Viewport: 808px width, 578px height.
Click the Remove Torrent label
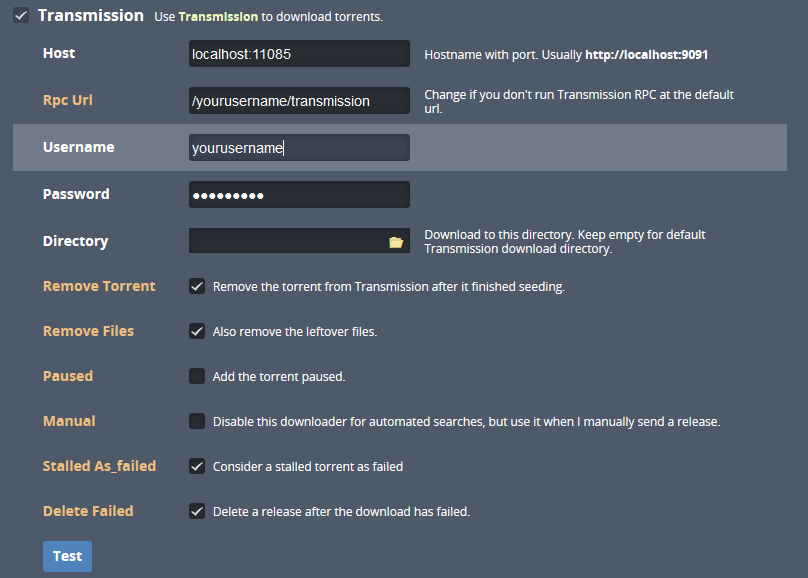click(x=99, y=286)
